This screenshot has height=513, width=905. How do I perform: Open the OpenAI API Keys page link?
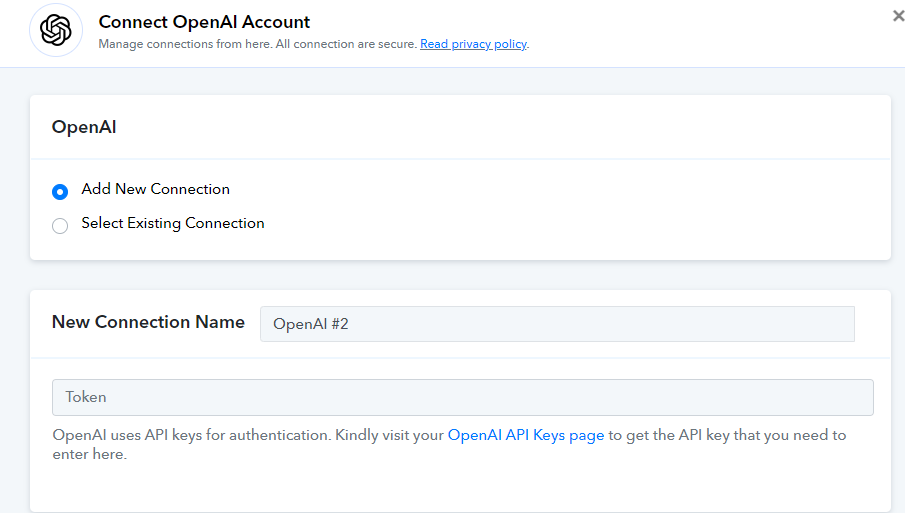tap(526, 435)
